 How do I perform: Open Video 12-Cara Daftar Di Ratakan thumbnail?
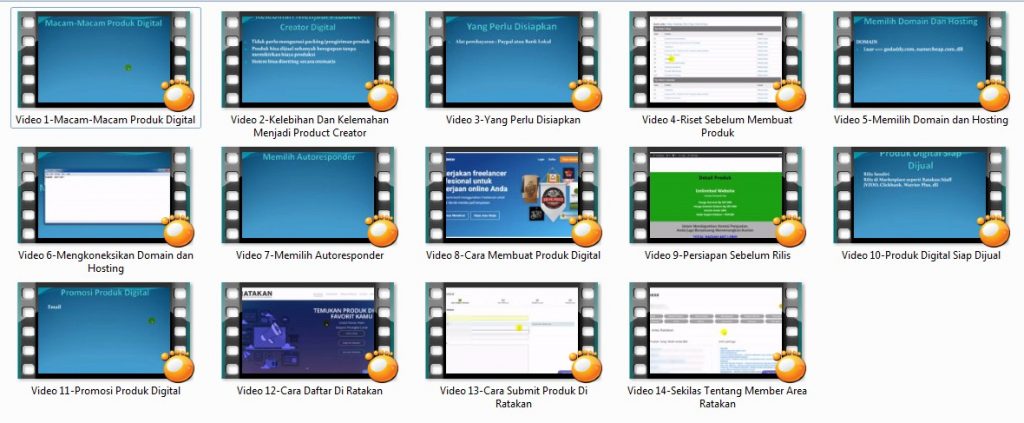coord(309,331)
